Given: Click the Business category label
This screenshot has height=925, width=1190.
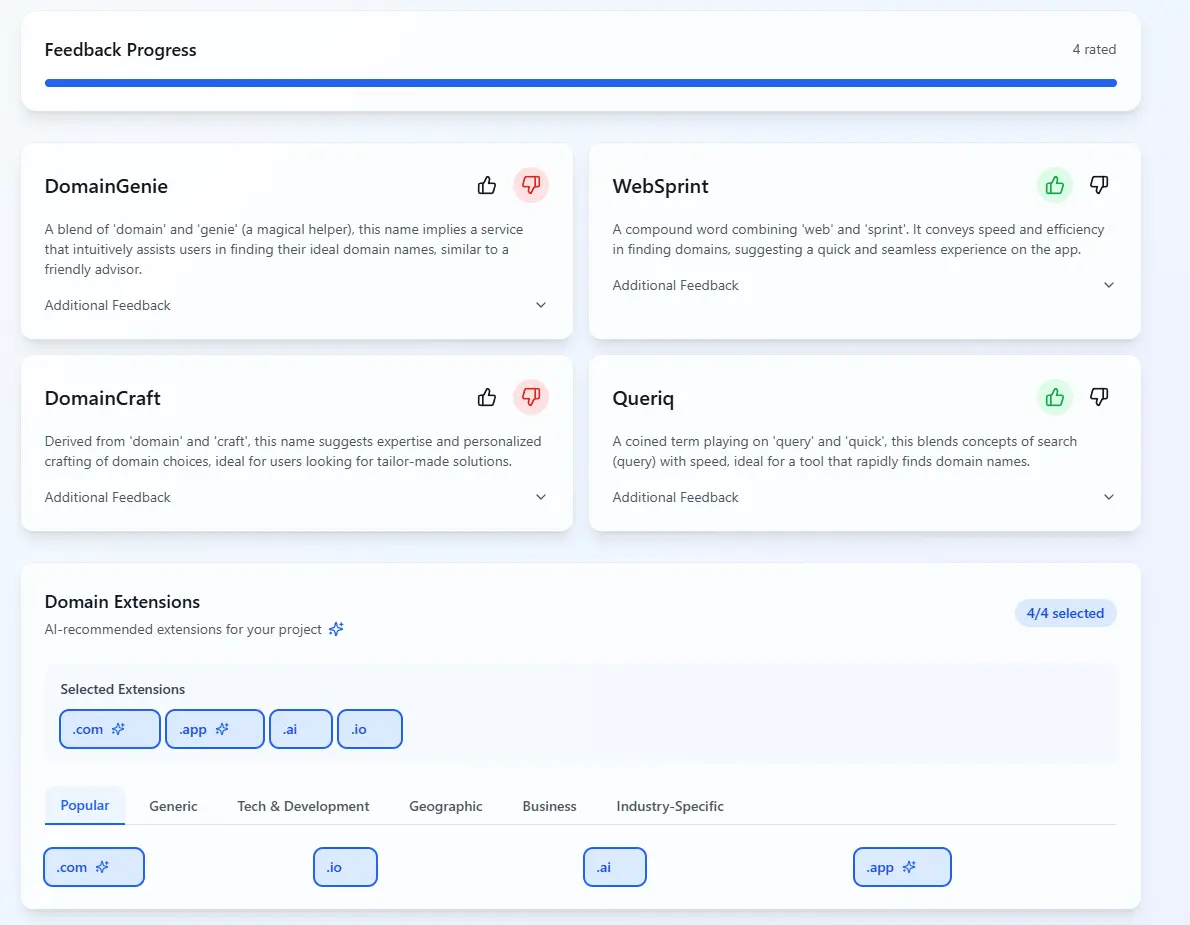Looking at the screenshot, I should pyautogui.click(x=549, y=806).
